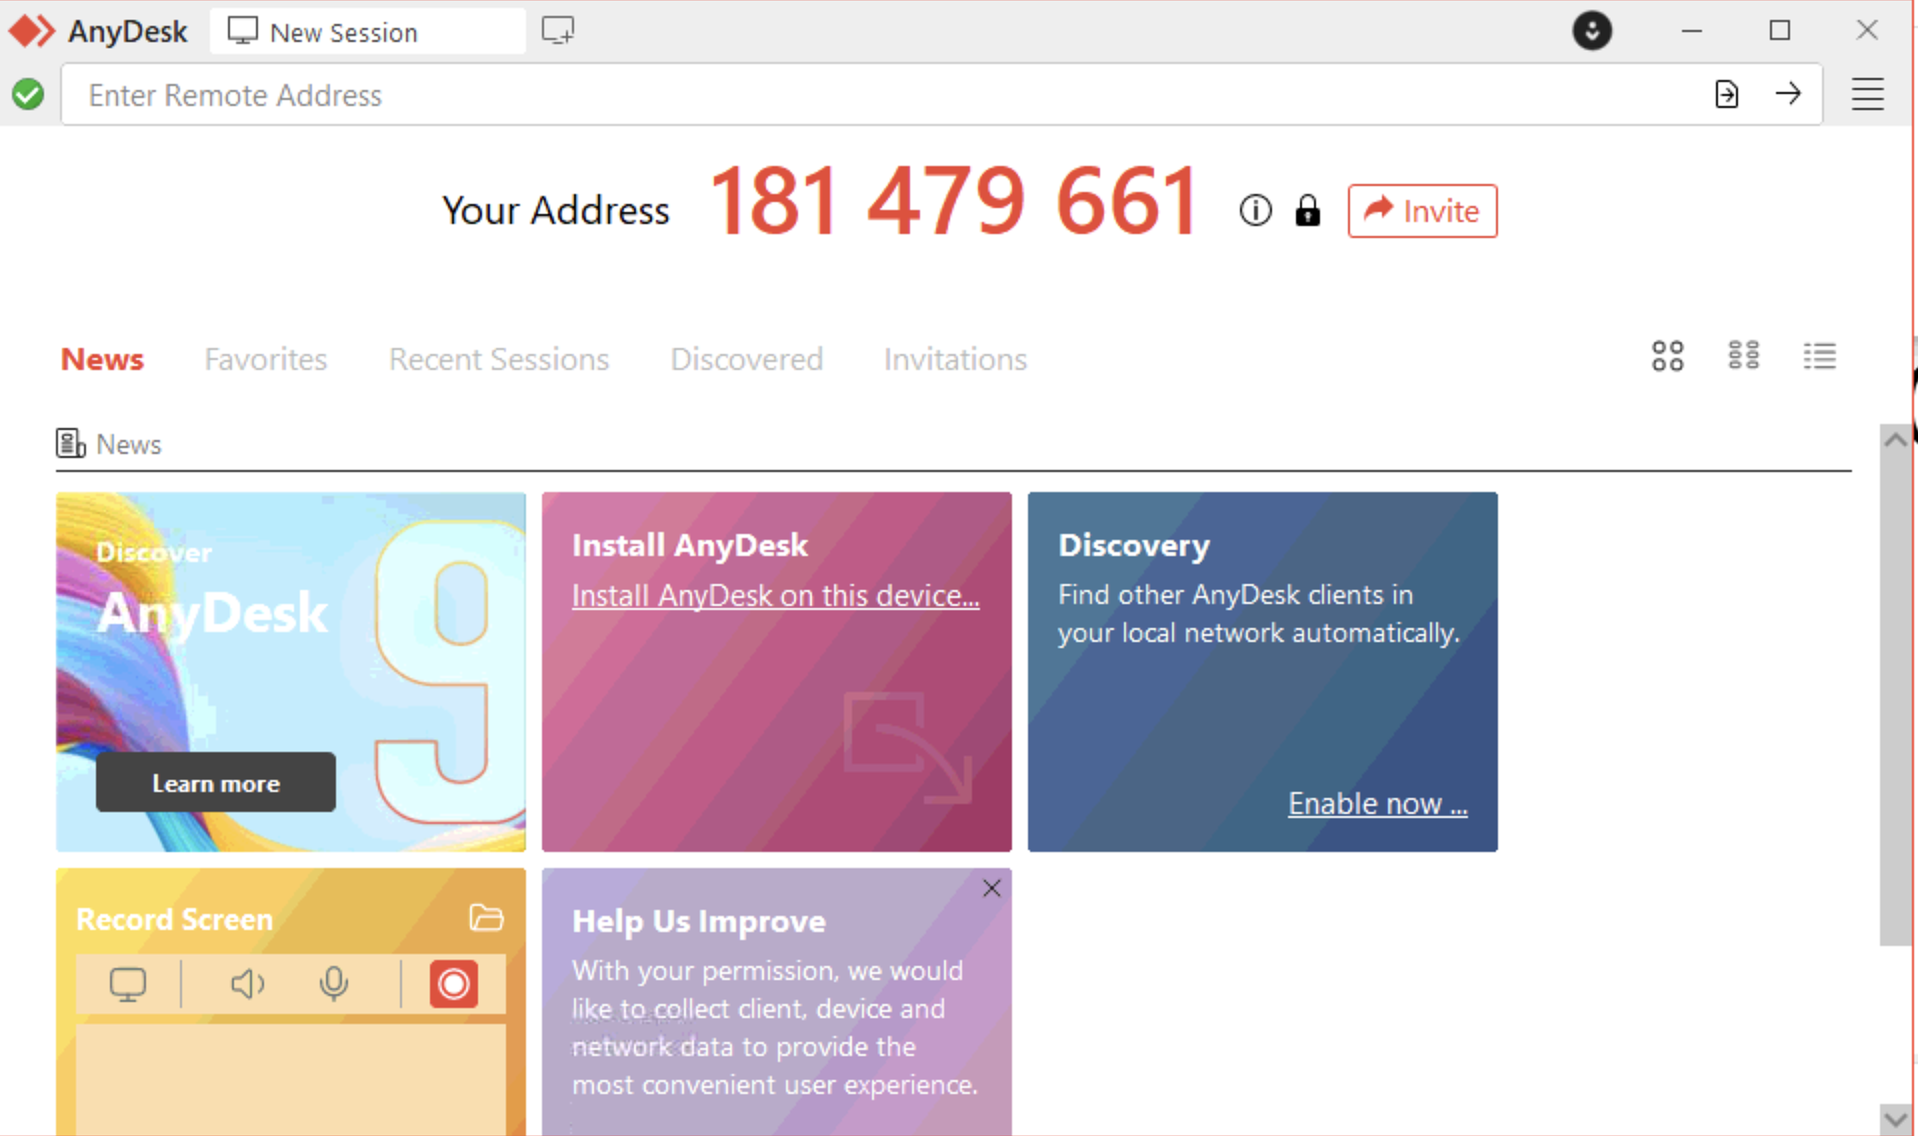Click the Discovery card title
The height and width of the screenshot is (1136, 1918).
[x=1134, y=545]
